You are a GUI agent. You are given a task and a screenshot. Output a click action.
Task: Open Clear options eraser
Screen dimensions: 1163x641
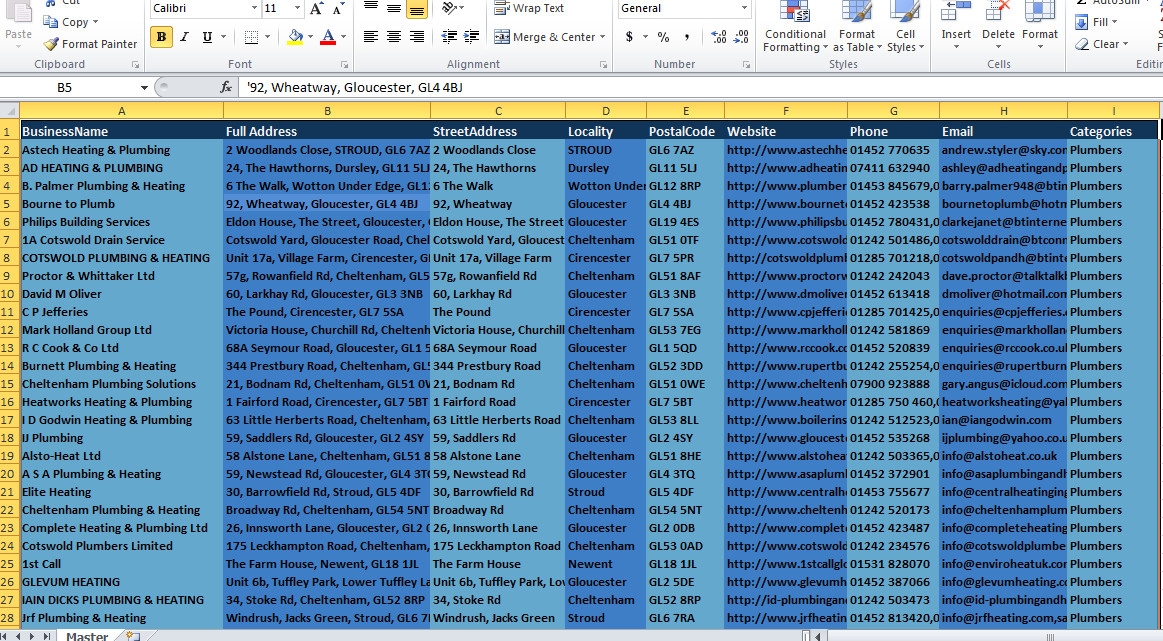(1101, 45)
